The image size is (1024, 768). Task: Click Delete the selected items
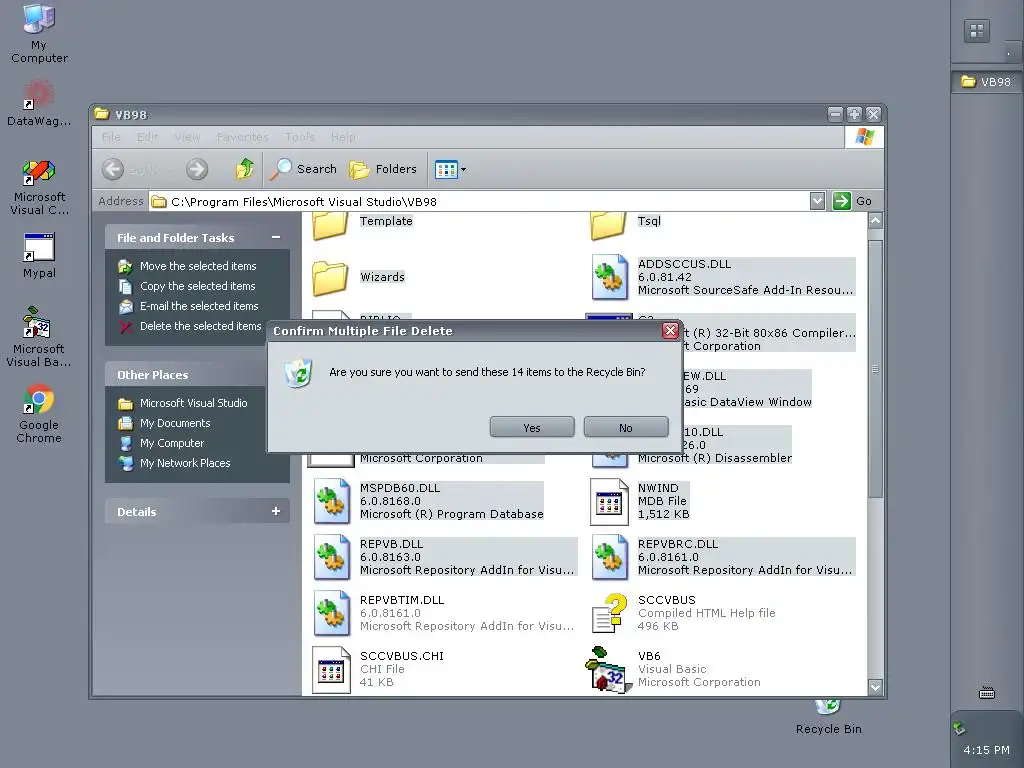click(200, 326)
